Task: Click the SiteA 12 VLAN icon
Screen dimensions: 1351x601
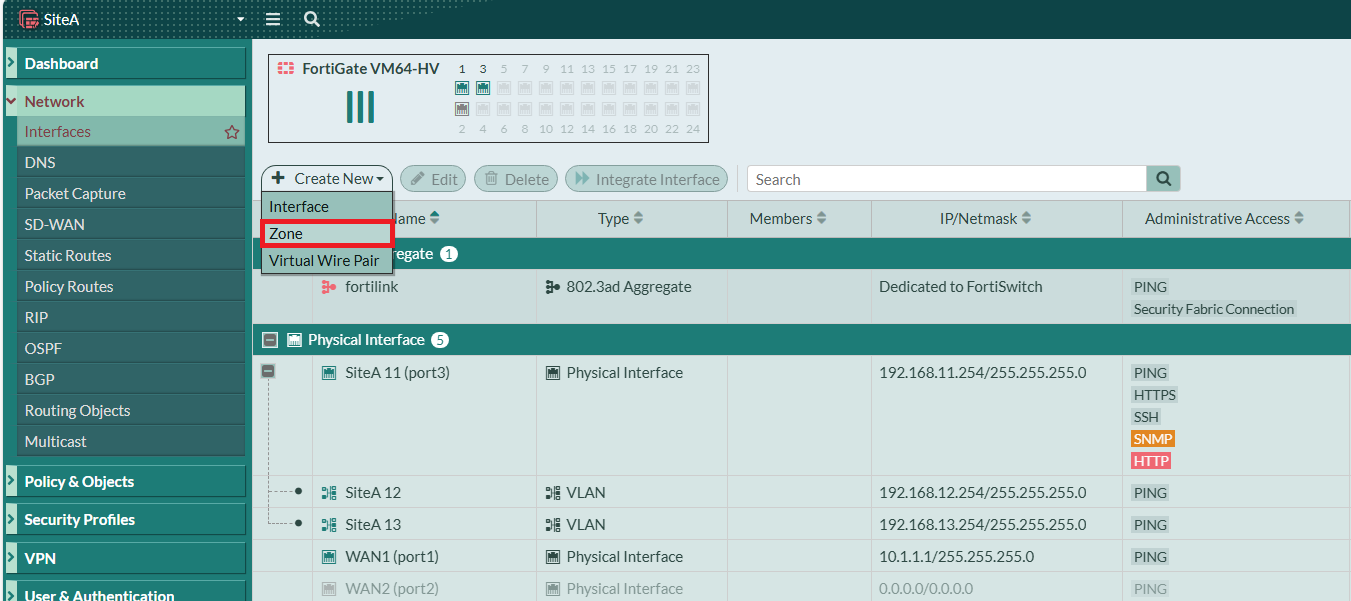Action: (x=329, y=493)
